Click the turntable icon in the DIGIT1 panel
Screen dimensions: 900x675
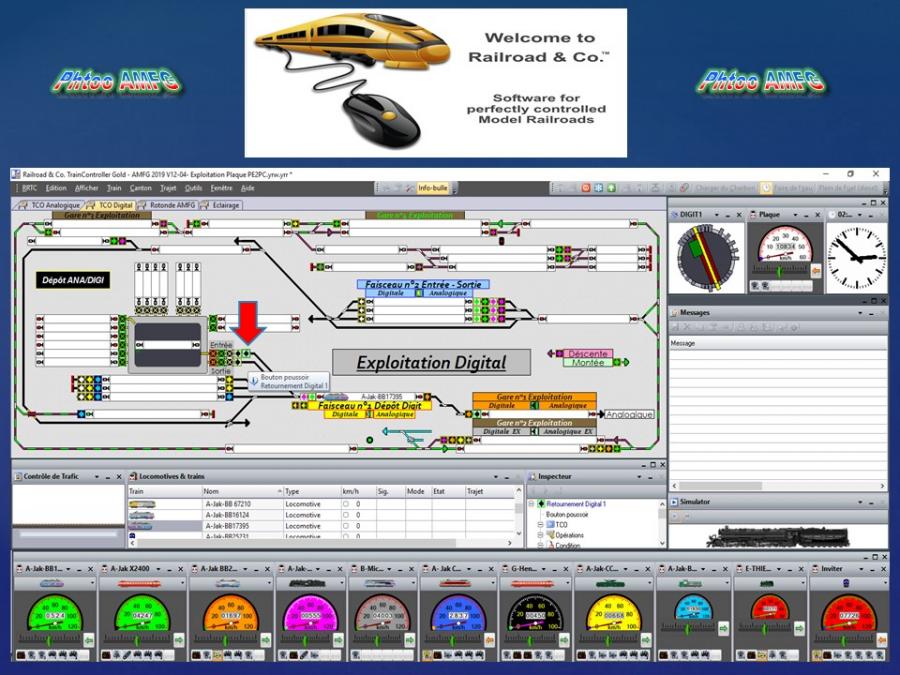pos(705,257)
